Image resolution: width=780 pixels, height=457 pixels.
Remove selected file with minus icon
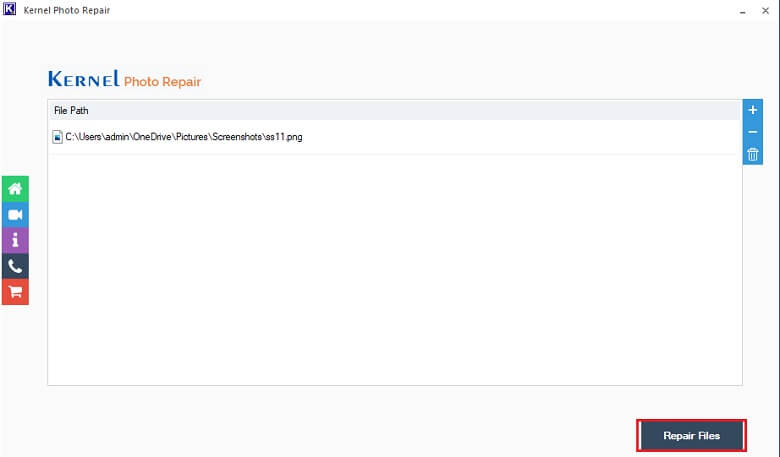click(x=753, y=132)
